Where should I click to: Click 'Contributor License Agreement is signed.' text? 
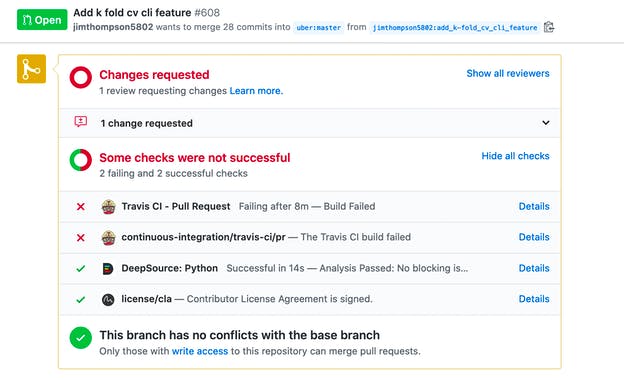pyautogui.click(x=280, y=299)
